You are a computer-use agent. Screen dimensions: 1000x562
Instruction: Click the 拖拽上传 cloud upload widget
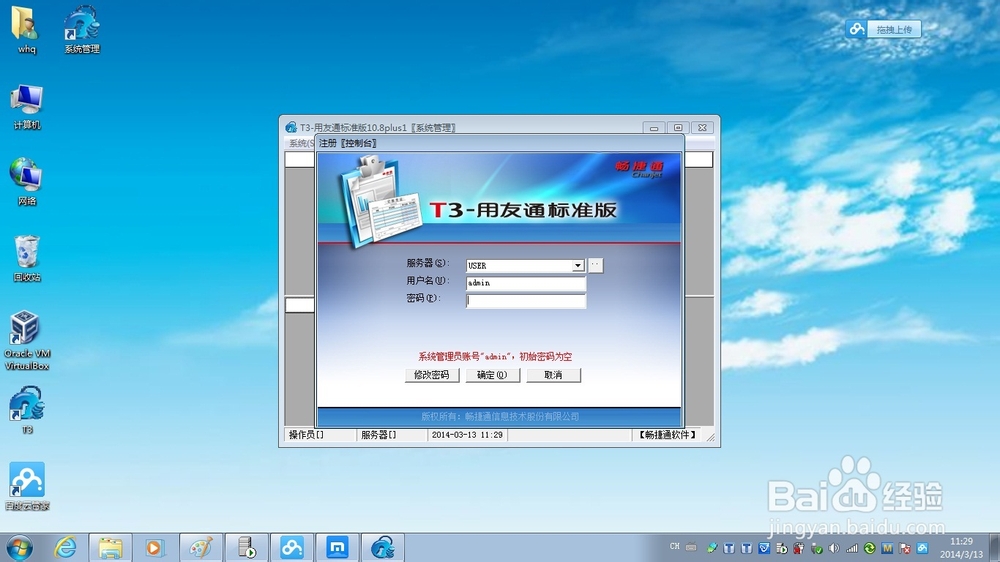click(884, 29)
